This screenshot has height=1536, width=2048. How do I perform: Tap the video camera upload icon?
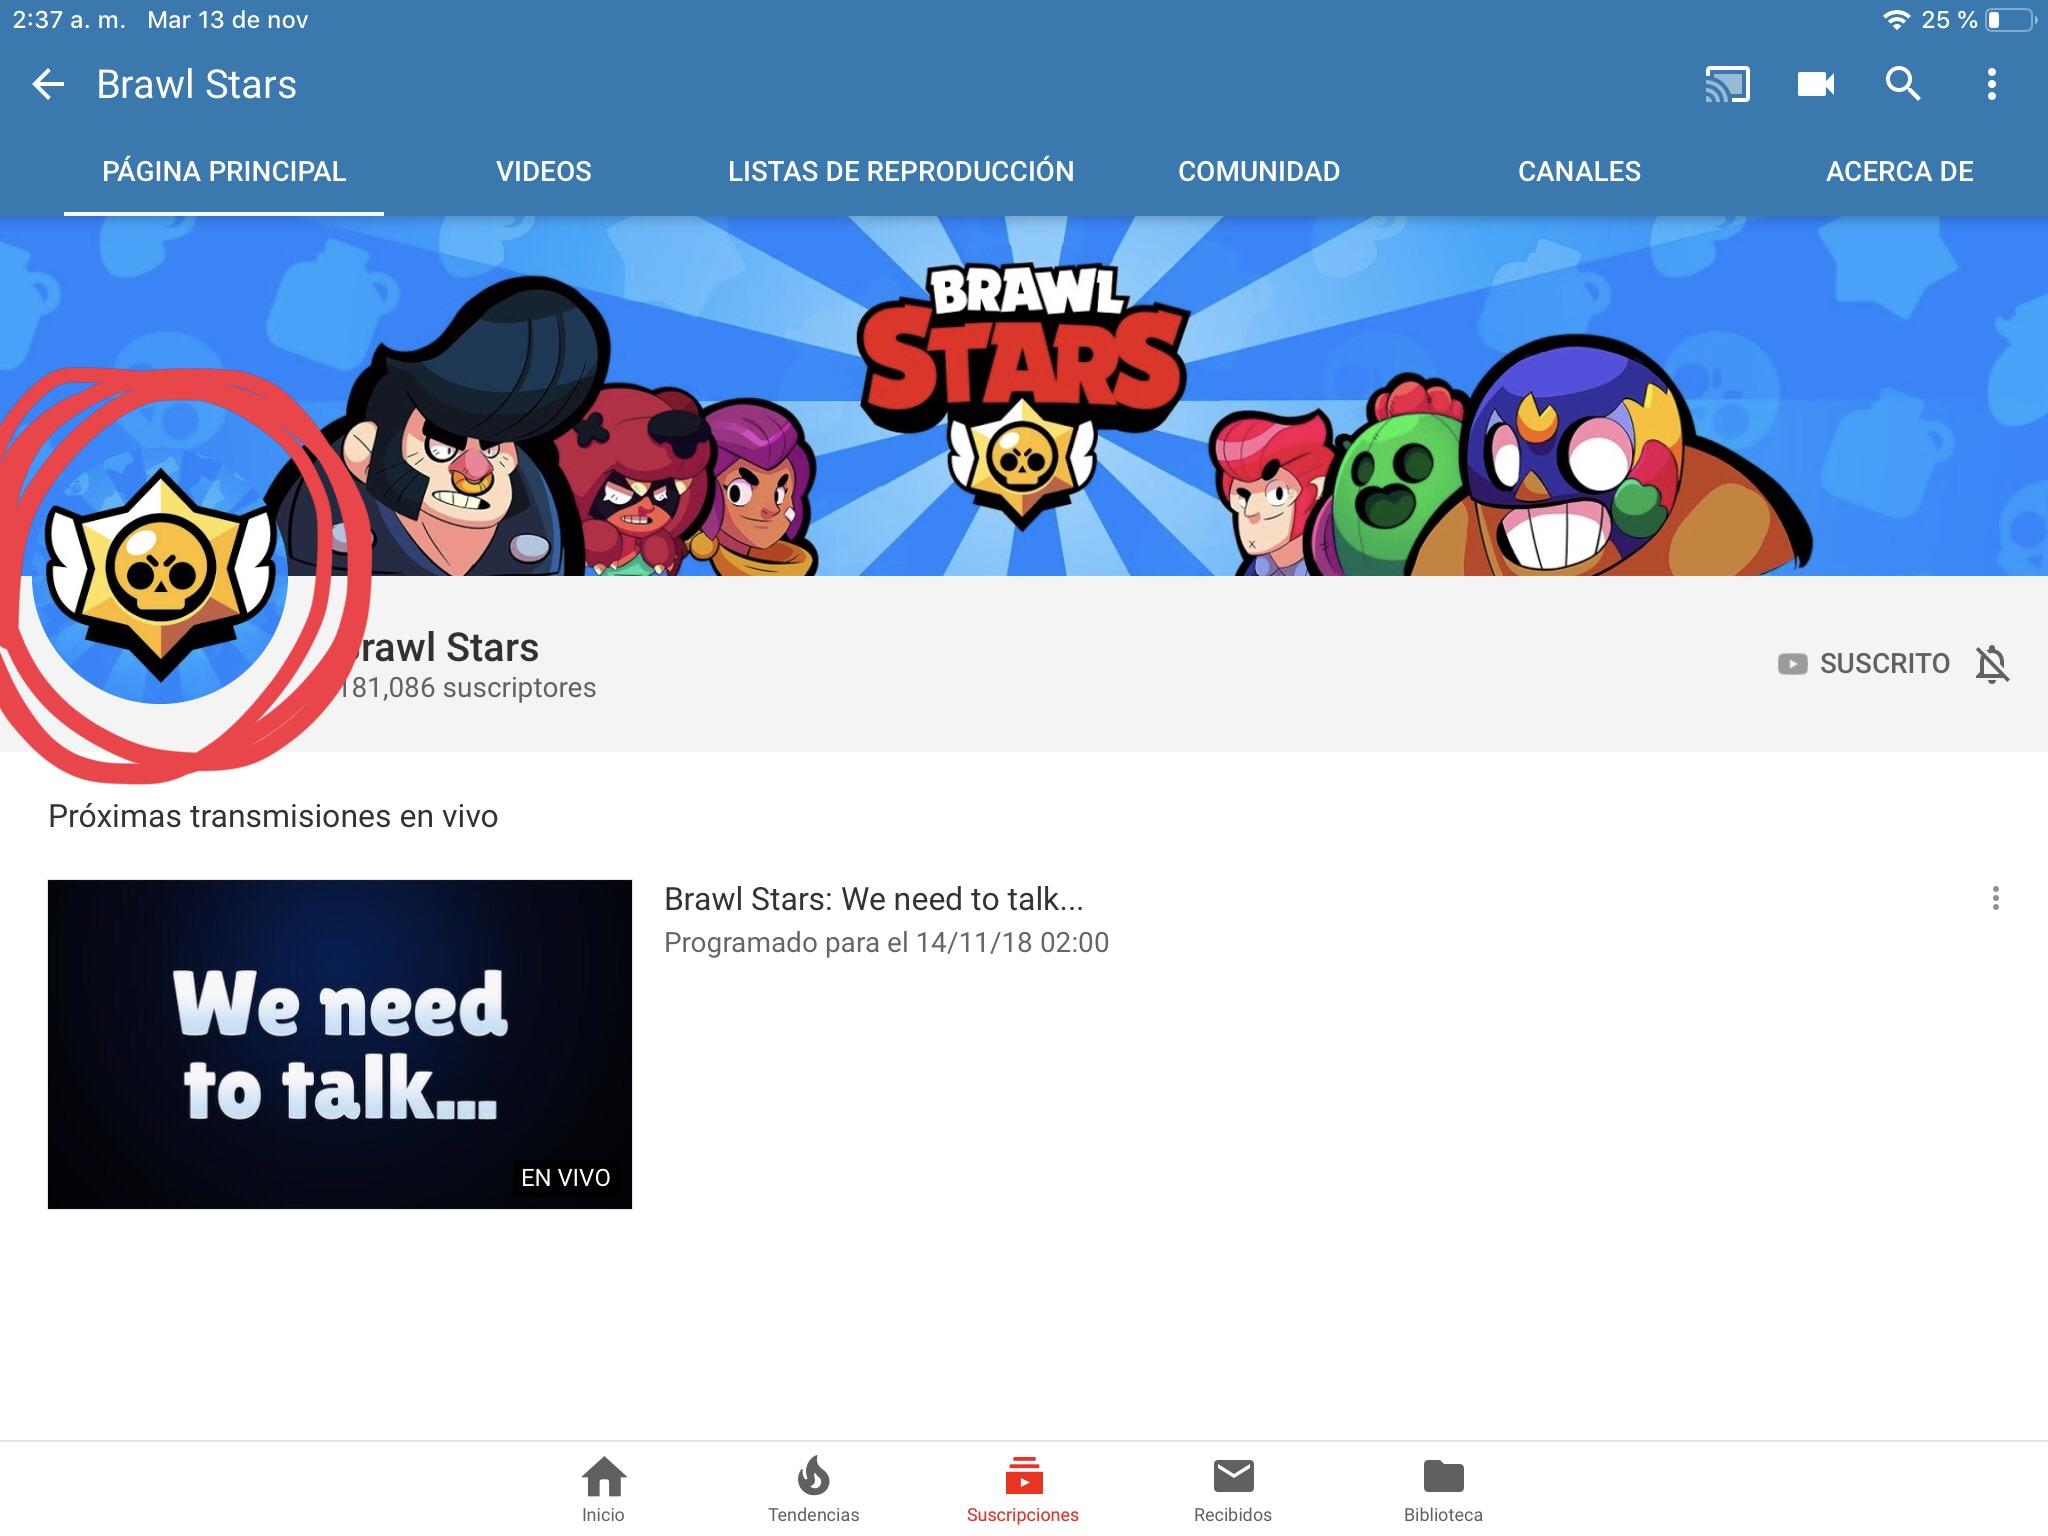coord(1815,84)
